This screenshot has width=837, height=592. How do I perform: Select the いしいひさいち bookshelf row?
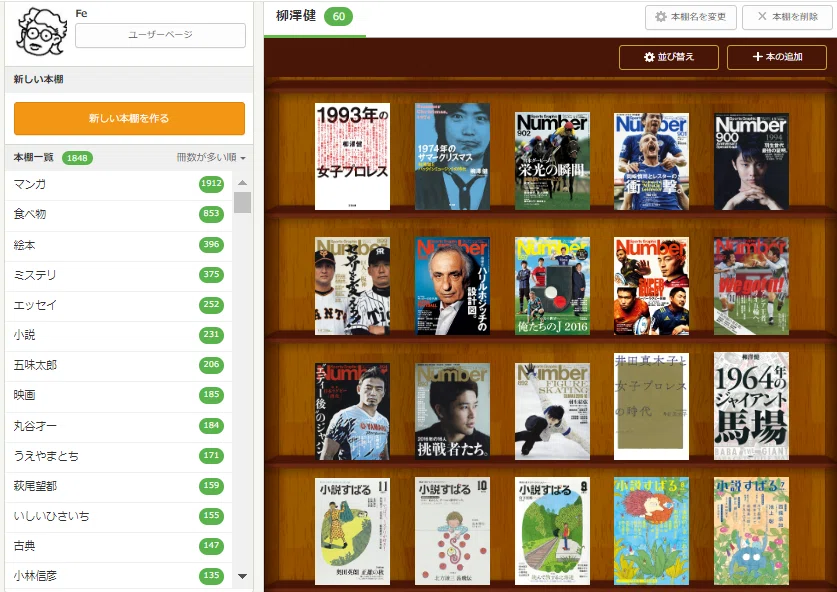(119, 516)
